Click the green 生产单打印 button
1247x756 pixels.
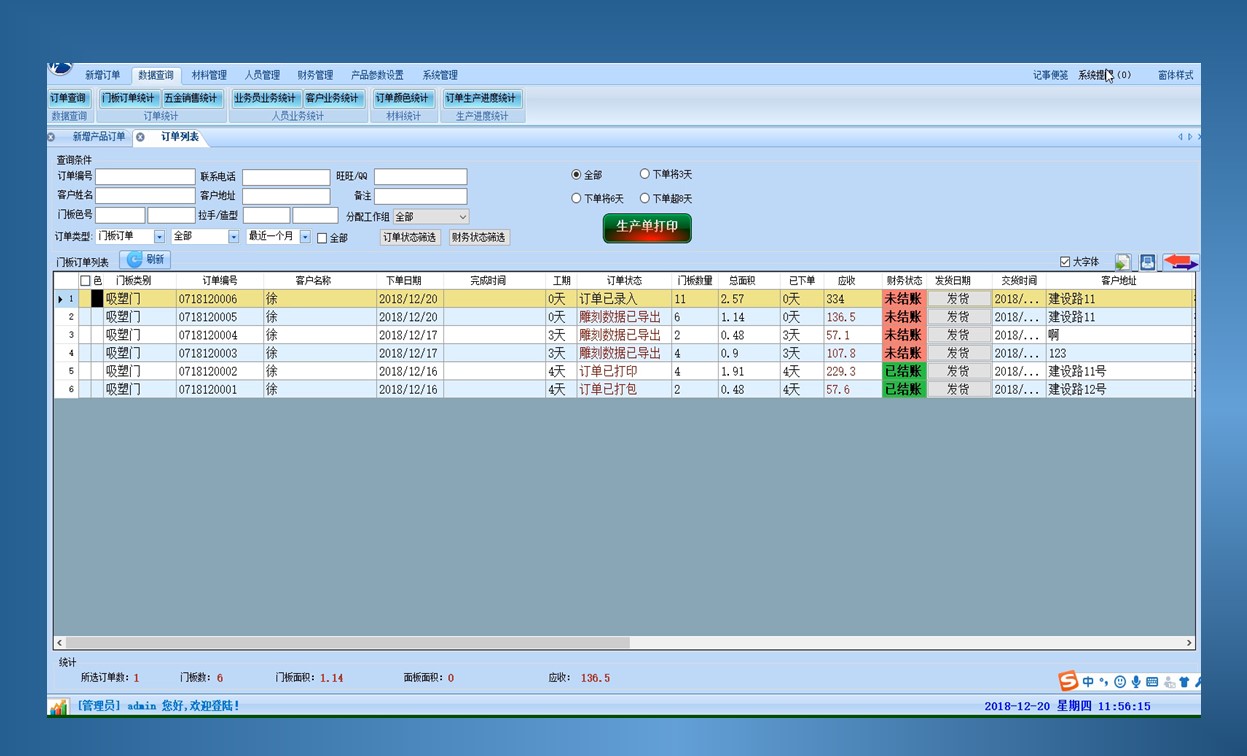pos(647,227)
